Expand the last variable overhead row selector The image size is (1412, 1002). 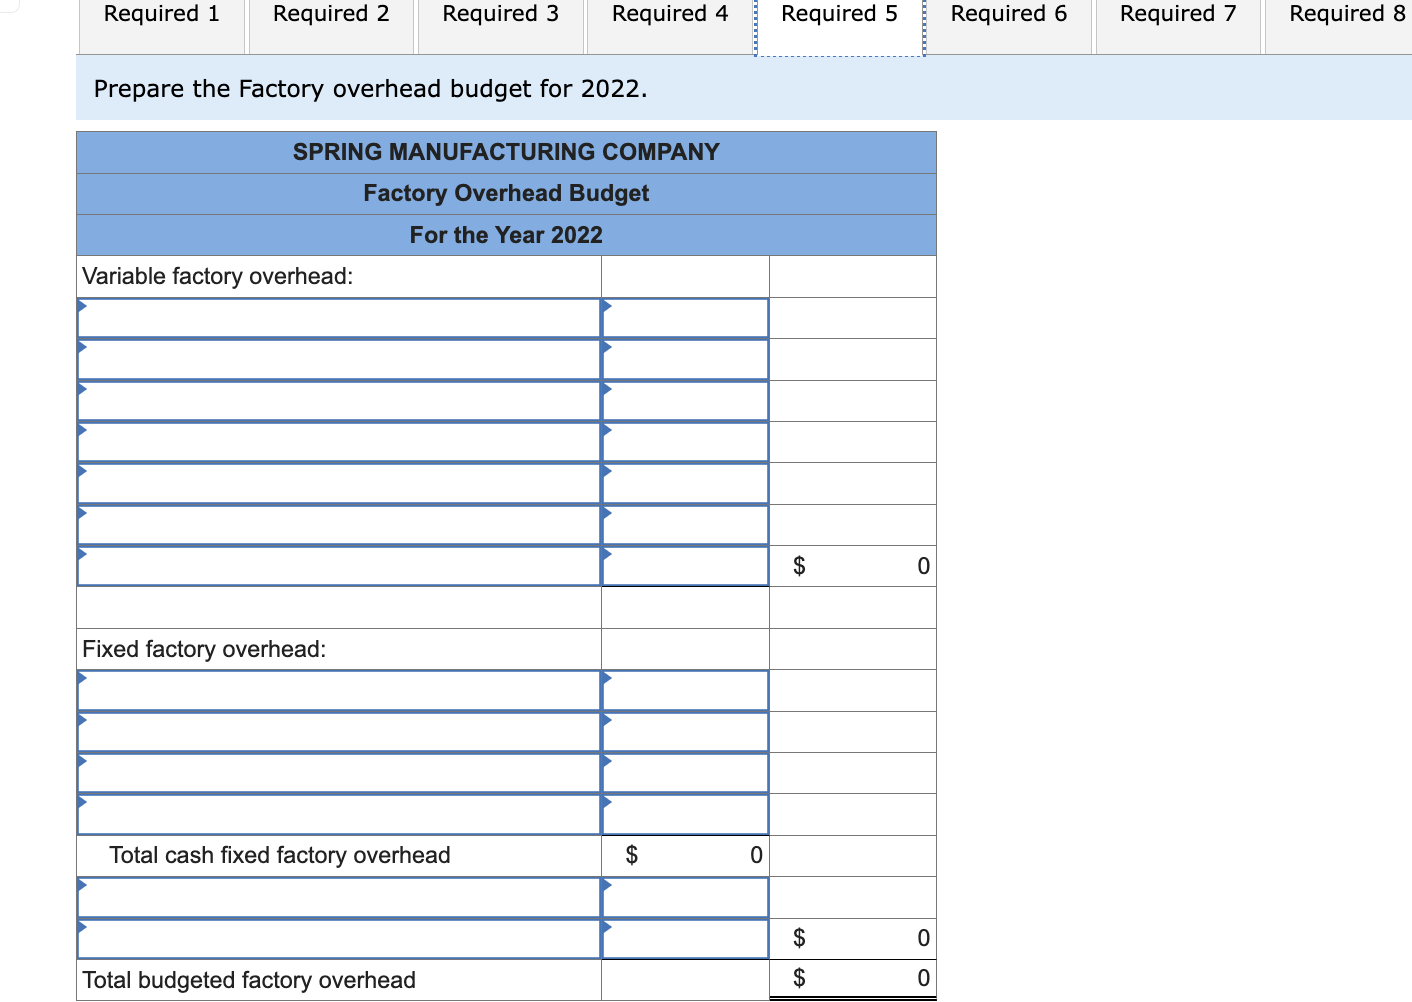click(x=338, y=565)
